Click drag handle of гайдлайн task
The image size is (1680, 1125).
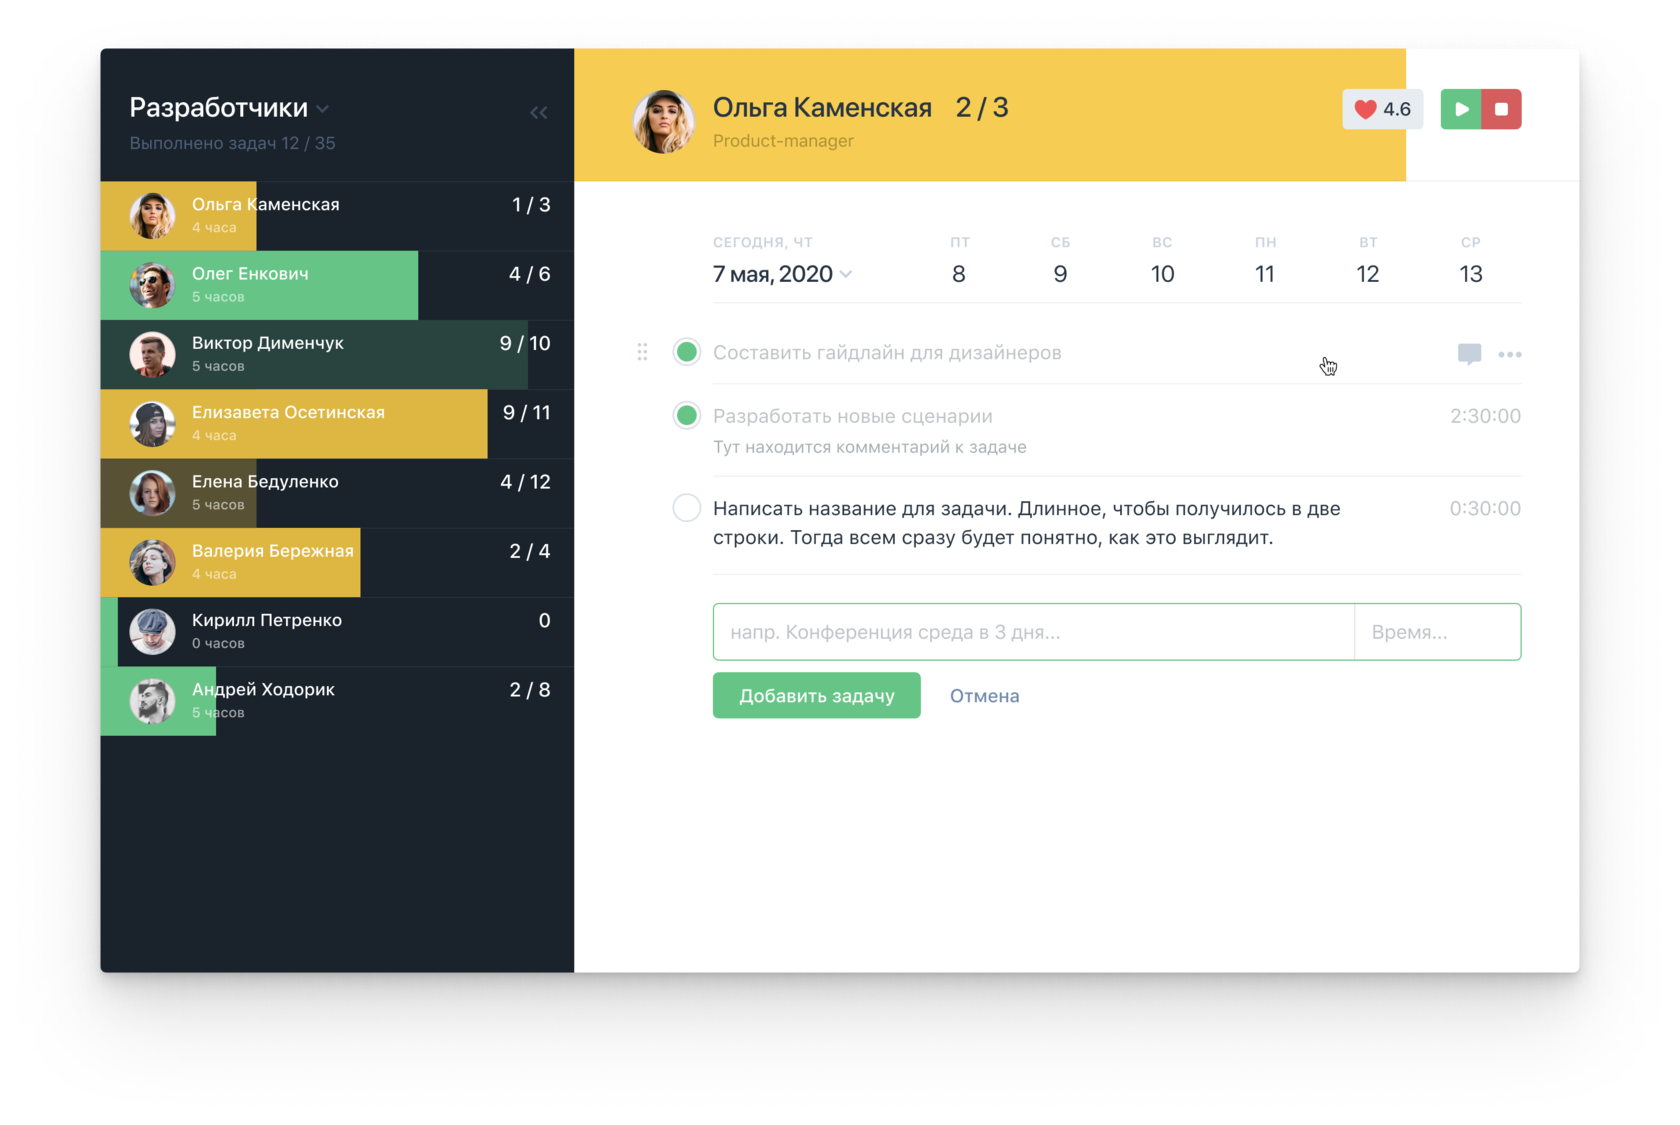(642, 352)
